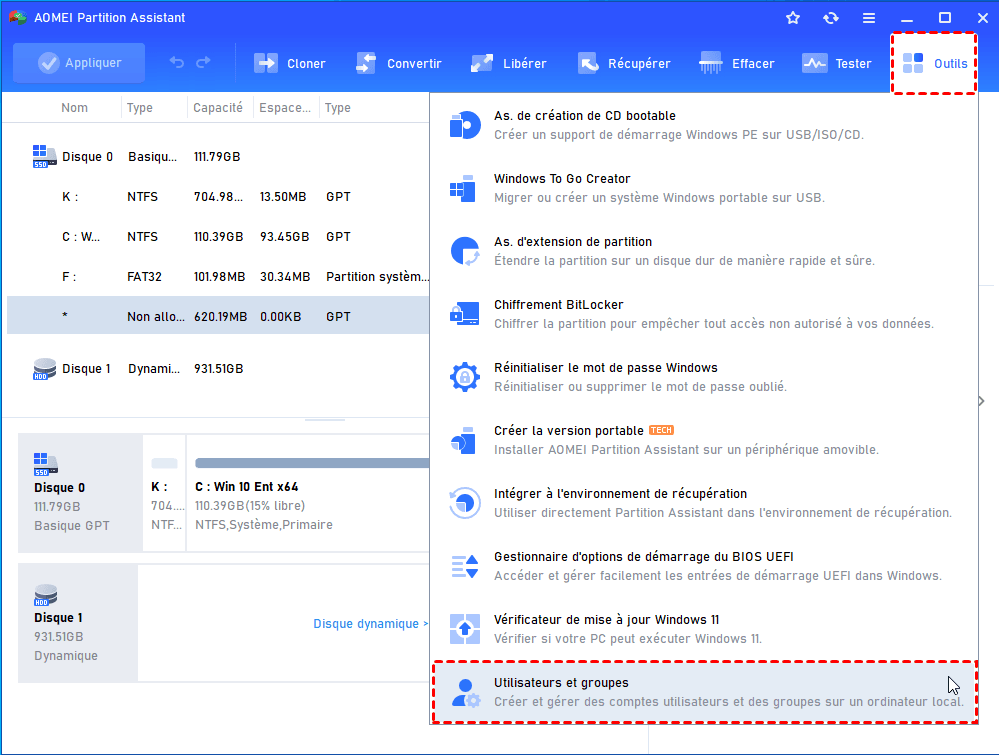The height and width of the screenshot is (755, 999).
Task: Select Disque 1 row in disk list
Action: click(218, 369)
